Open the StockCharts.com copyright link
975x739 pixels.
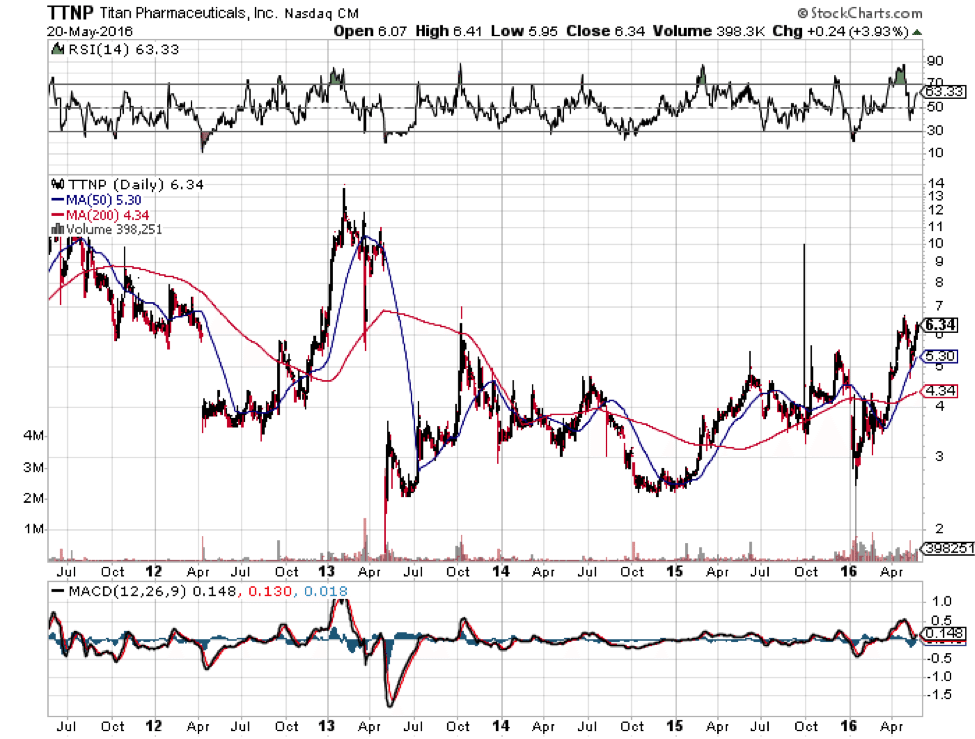864,13
